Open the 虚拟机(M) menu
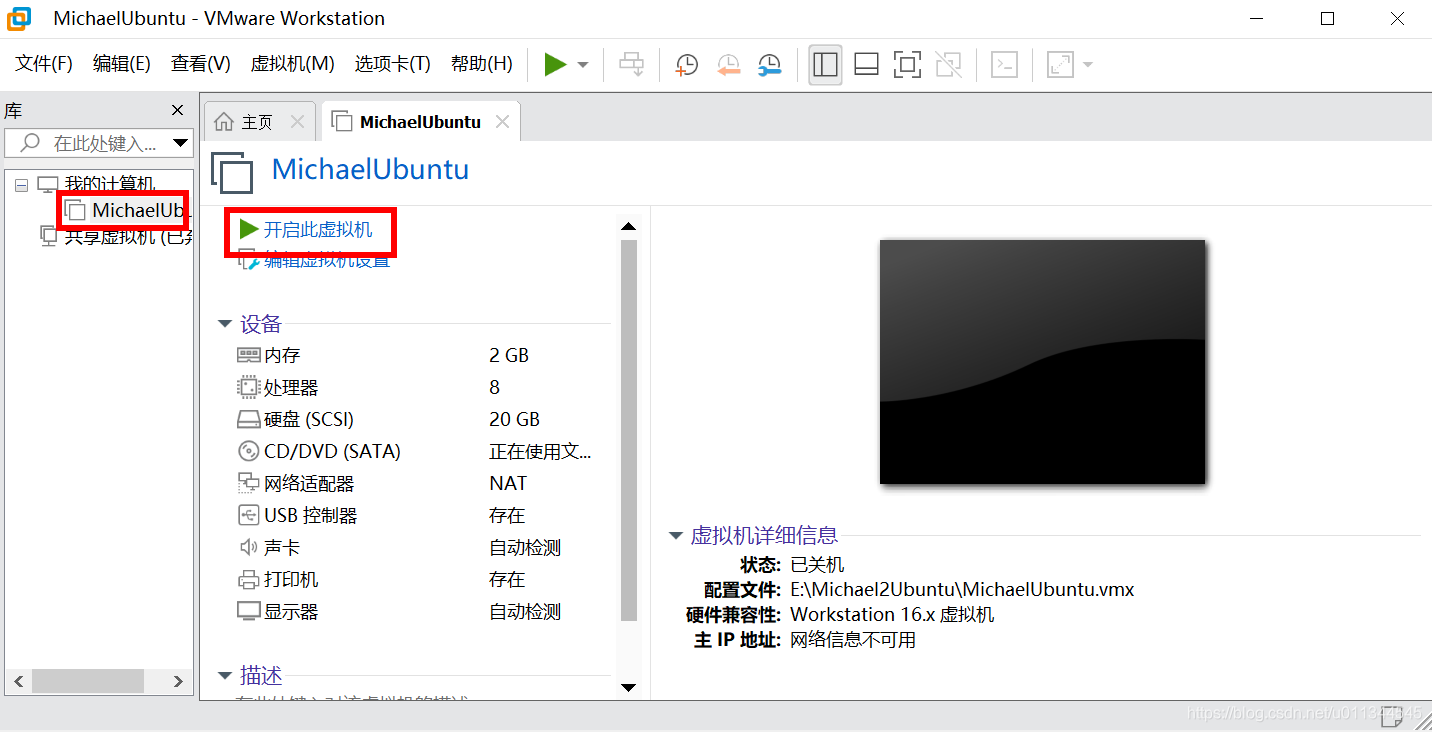This screenshot has height=732, width=1432. pos(292,64)
